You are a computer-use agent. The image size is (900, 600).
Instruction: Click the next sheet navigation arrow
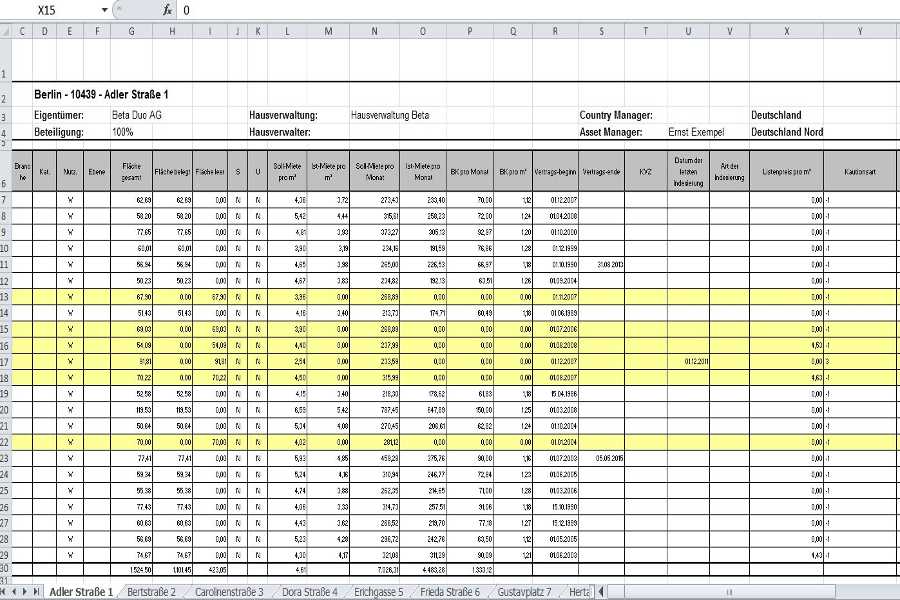[25, 591]
